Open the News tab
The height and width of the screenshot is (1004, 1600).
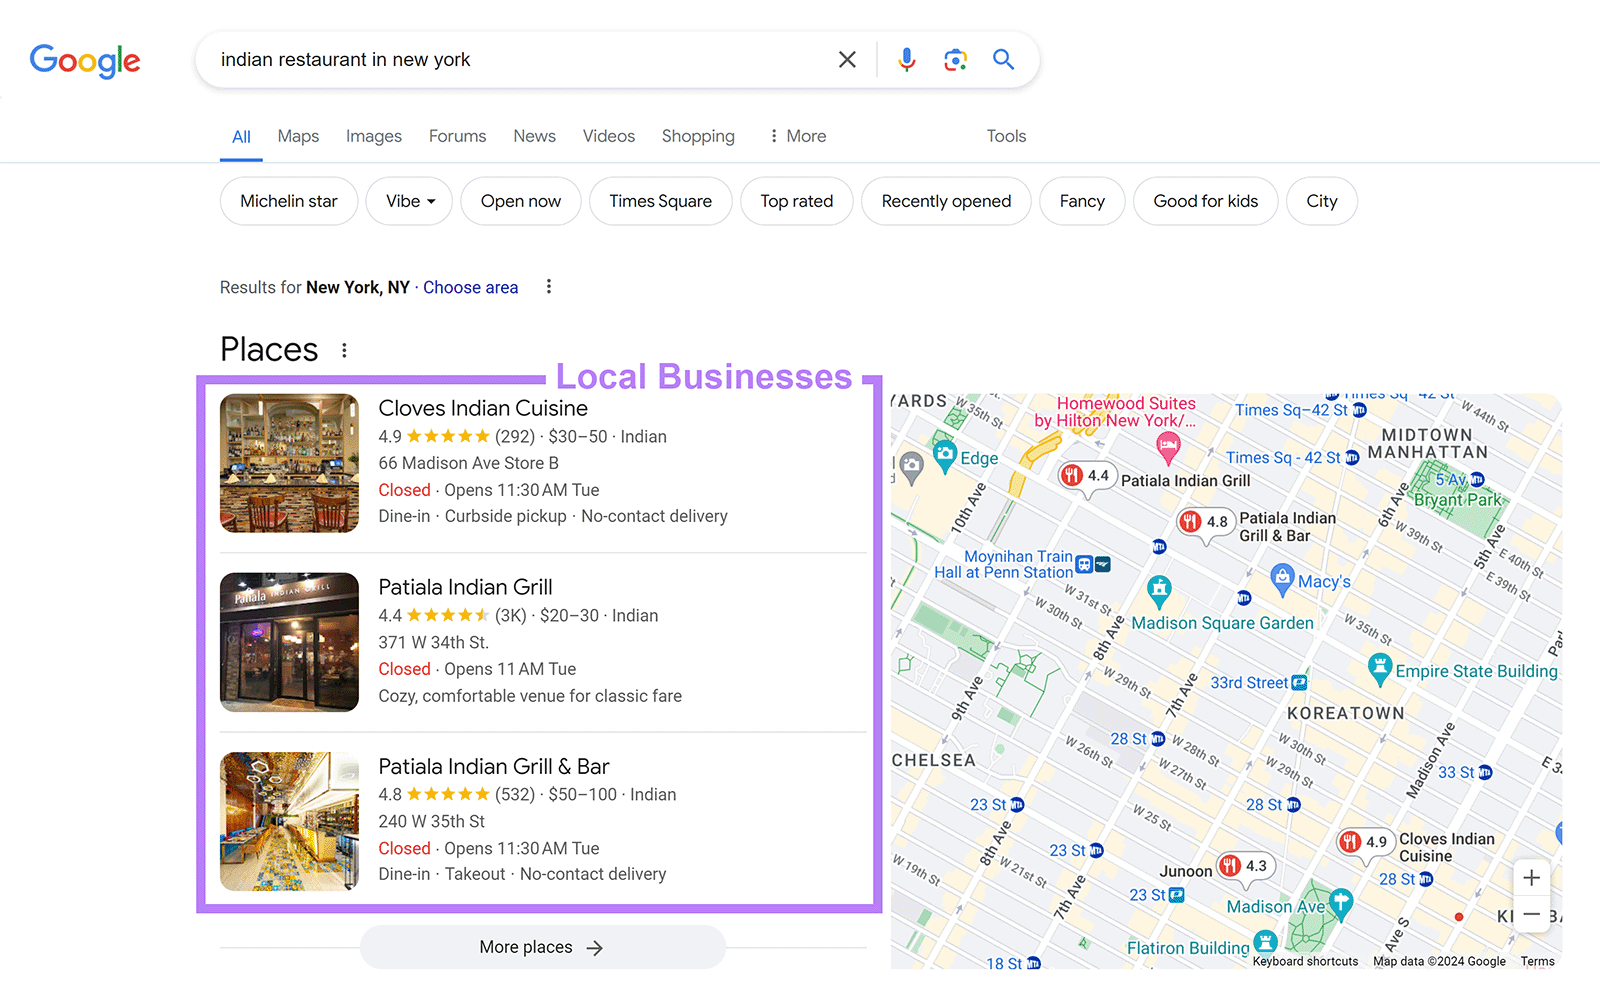[x=534, y=136]
